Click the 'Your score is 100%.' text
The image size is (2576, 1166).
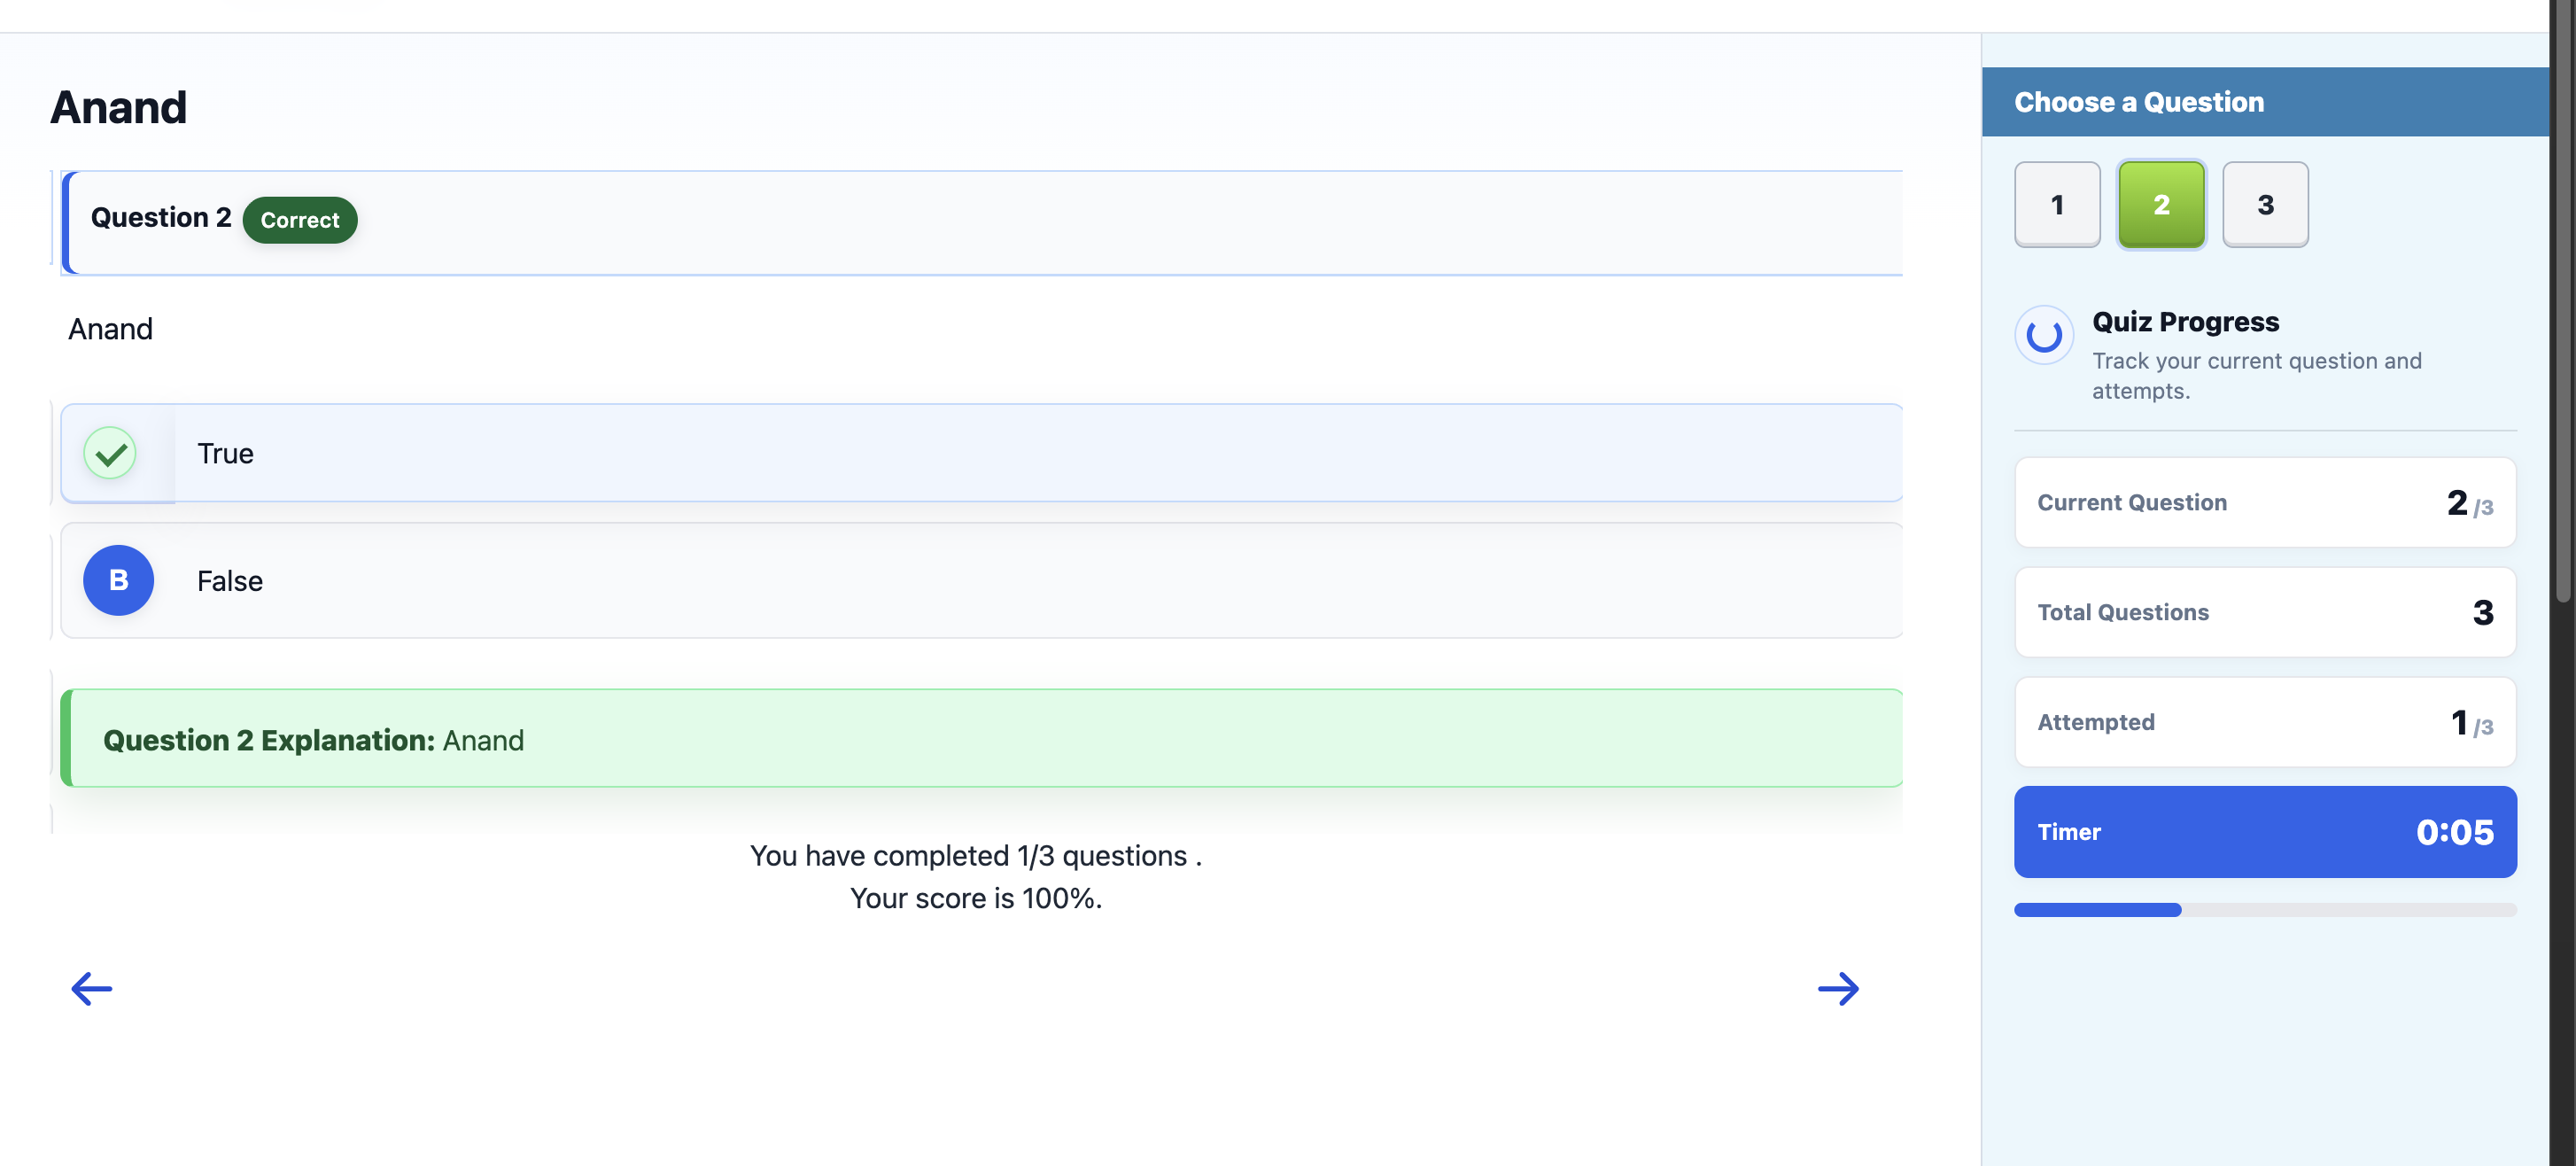click(976, 898)
